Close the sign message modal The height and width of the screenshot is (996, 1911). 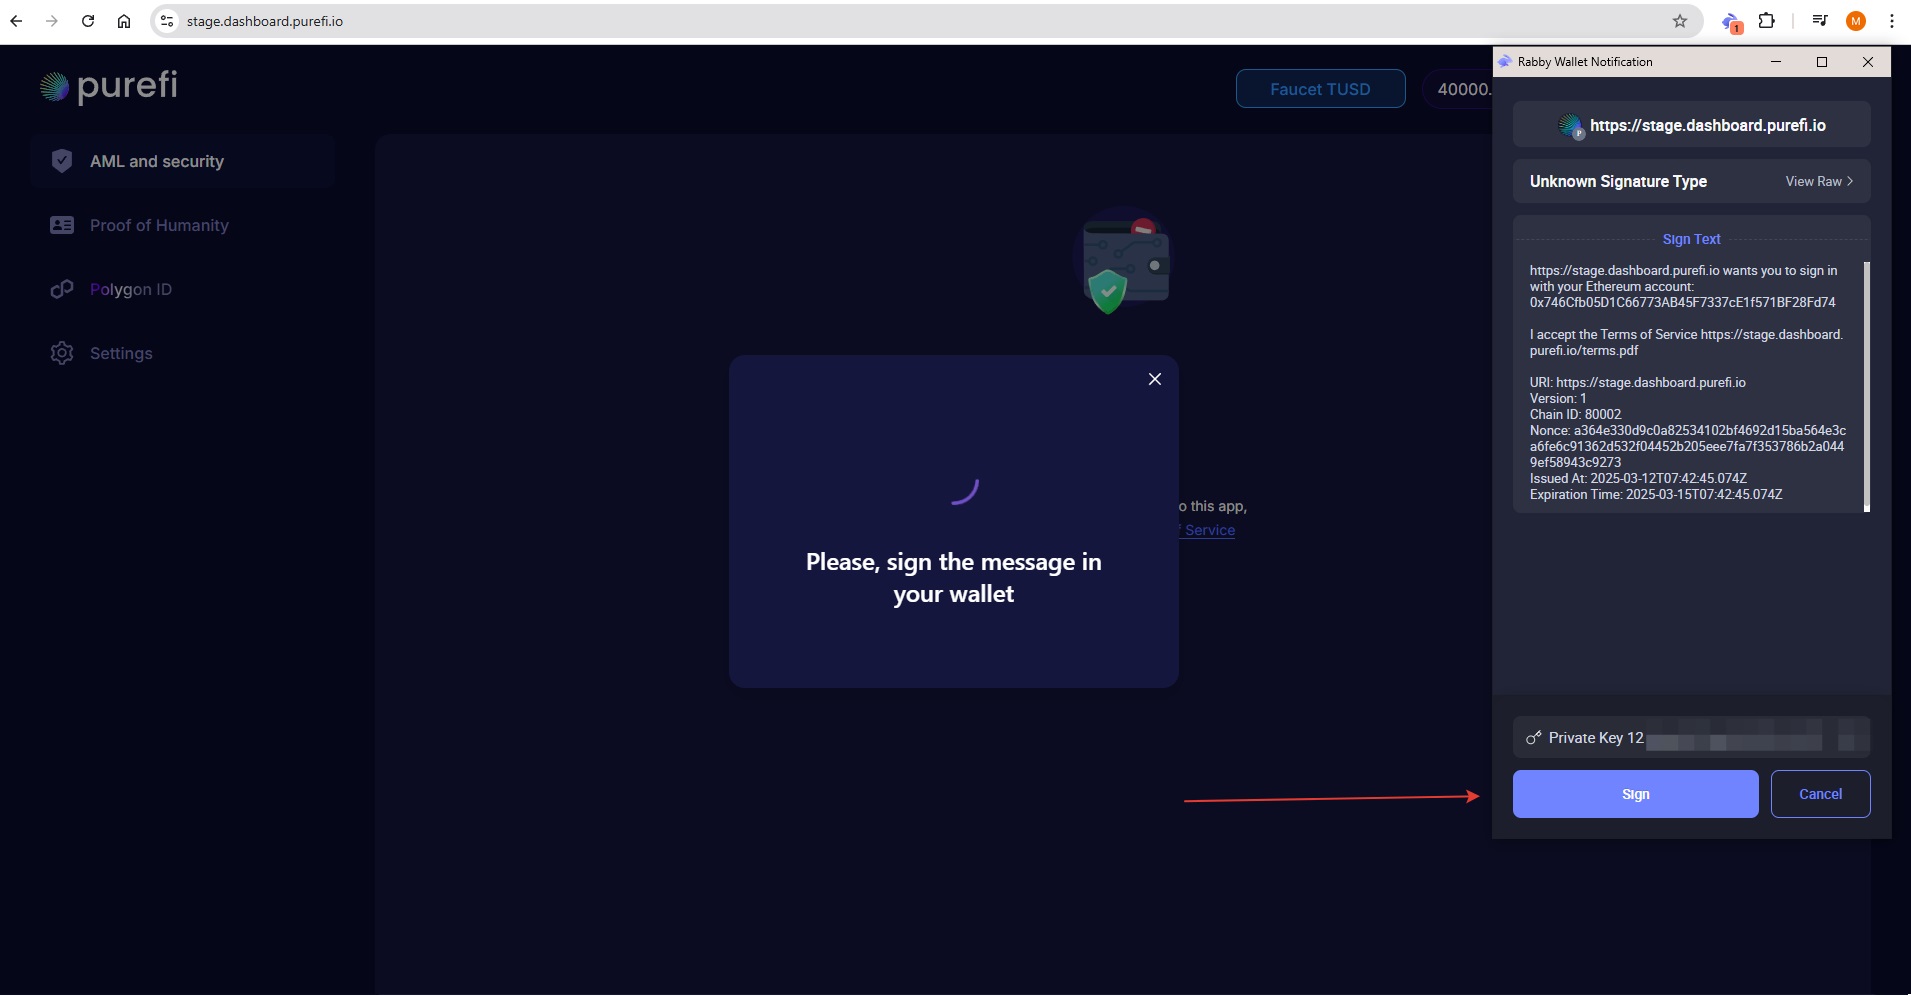coord(1154,379)
